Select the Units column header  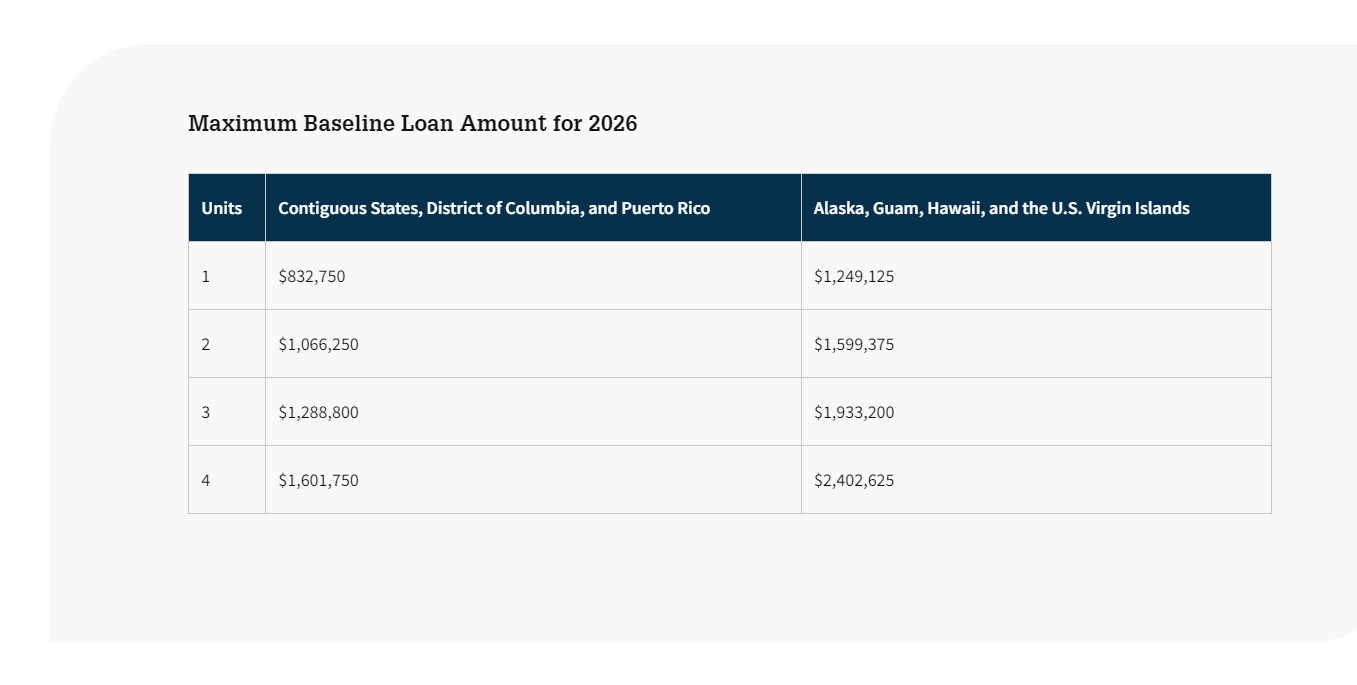click(x=222, y=208)
